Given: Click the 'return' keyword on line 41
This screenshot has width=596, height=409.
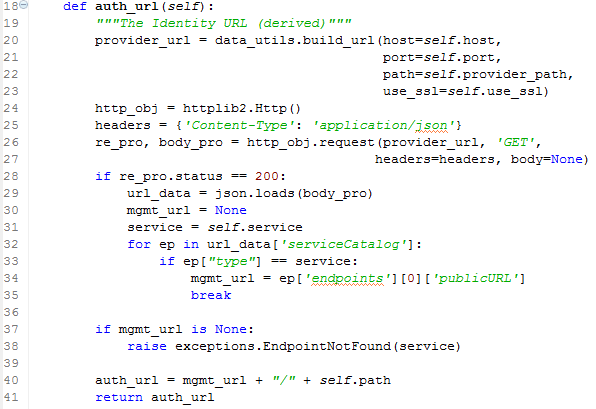Looking at the screenshot, I should point(119,397).
